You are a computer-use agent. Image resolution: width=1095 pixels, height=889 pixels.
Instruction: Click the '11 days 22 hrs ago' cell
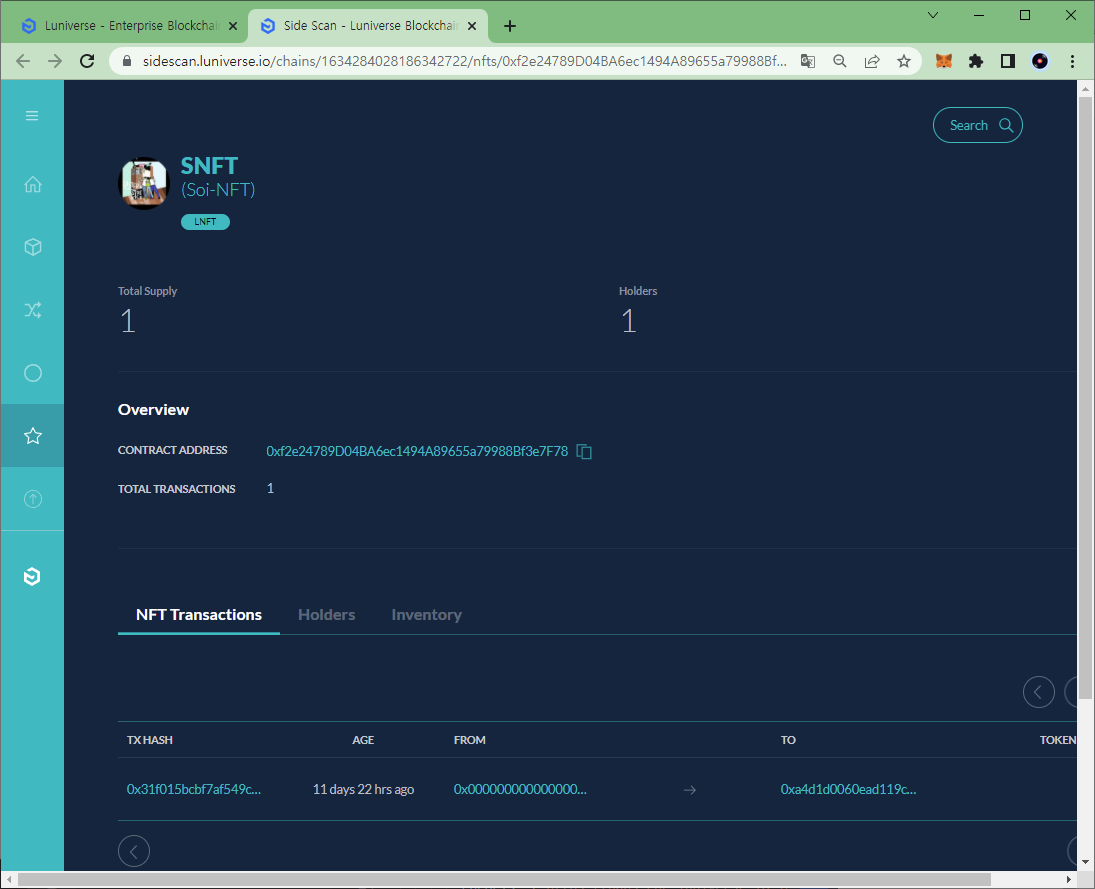(x=363, y=789)
